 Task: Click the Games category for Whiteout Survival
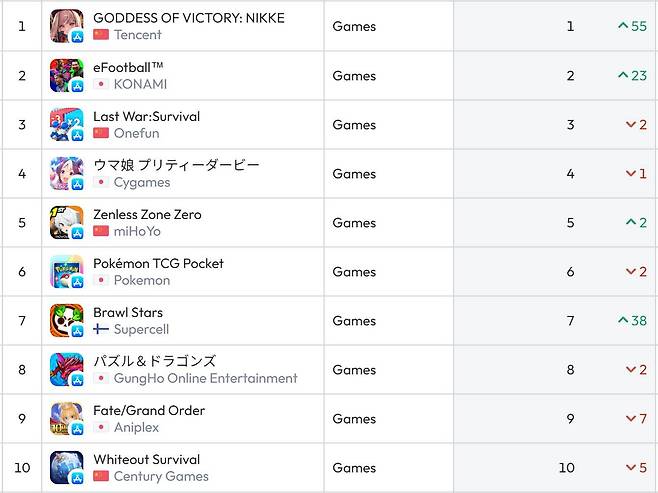click(354, 467)
